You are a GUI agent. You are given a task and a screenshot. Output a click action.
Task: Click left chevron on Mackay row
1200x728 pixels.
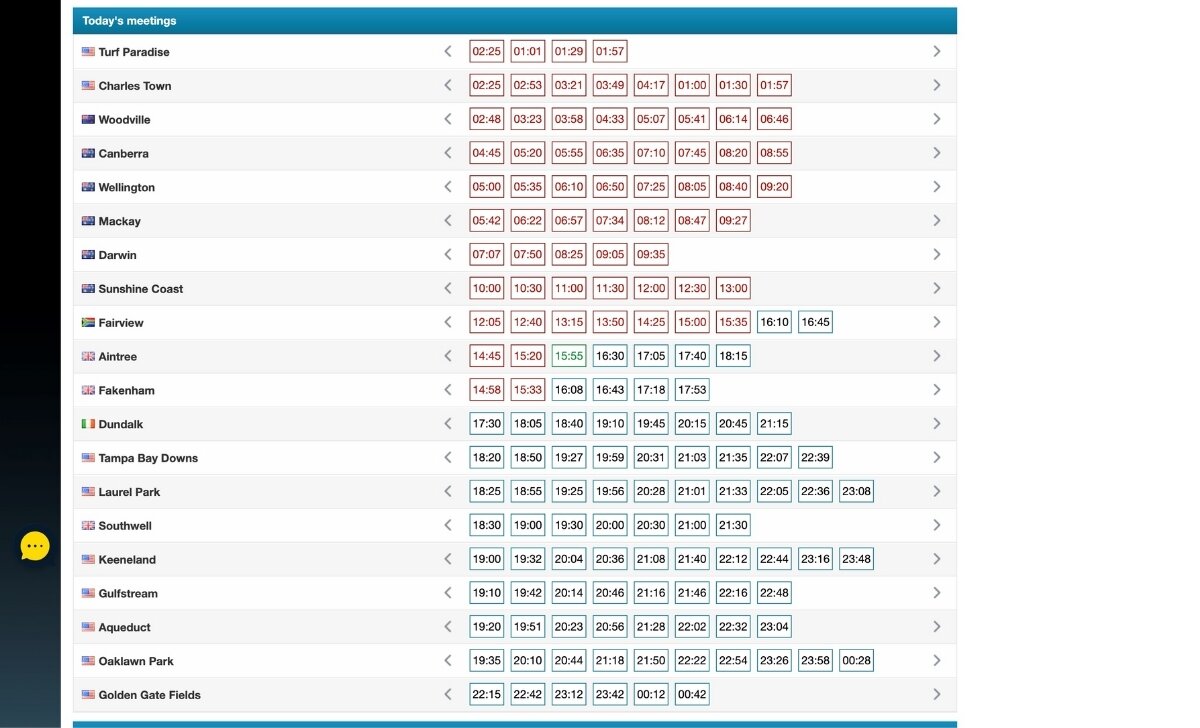point(448,220)
